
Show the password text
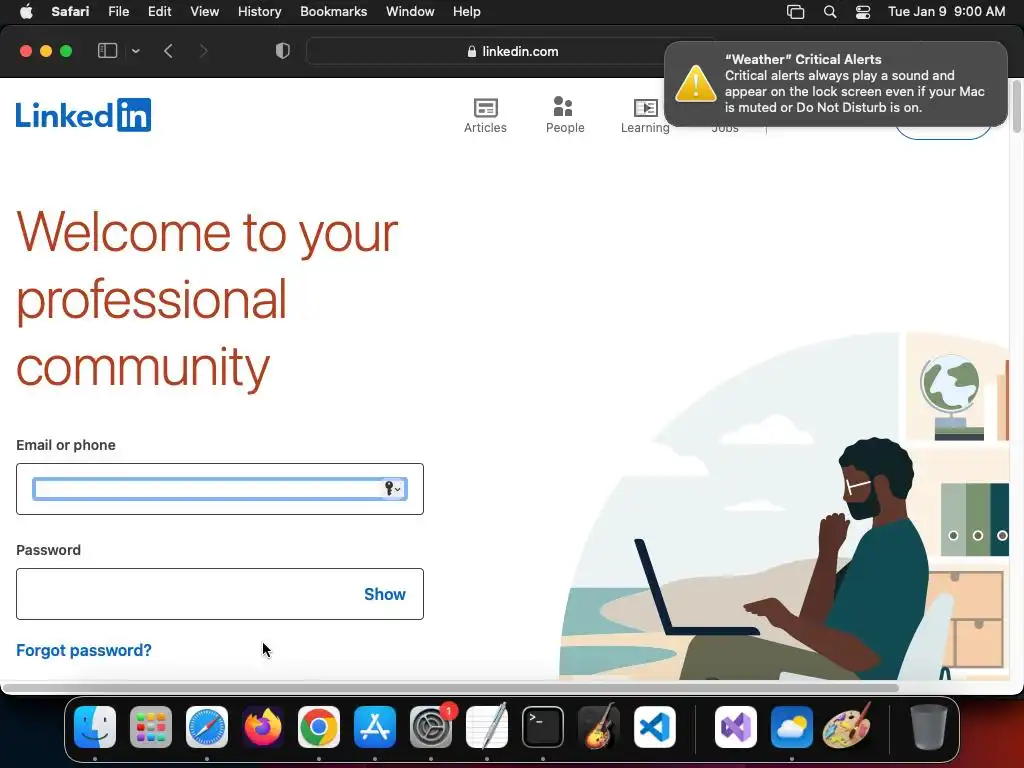(385, 594)
